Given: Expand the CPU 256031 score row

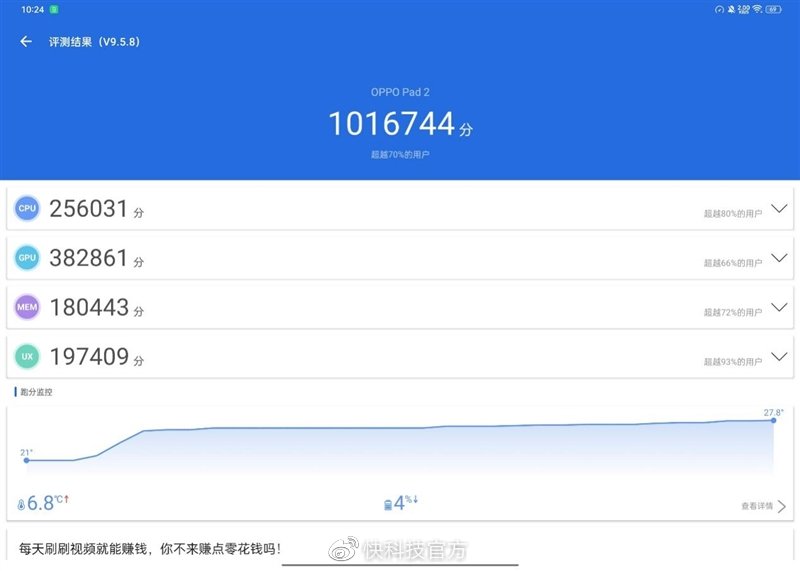Looking at the screenshot, I should (x=779, y=208).
